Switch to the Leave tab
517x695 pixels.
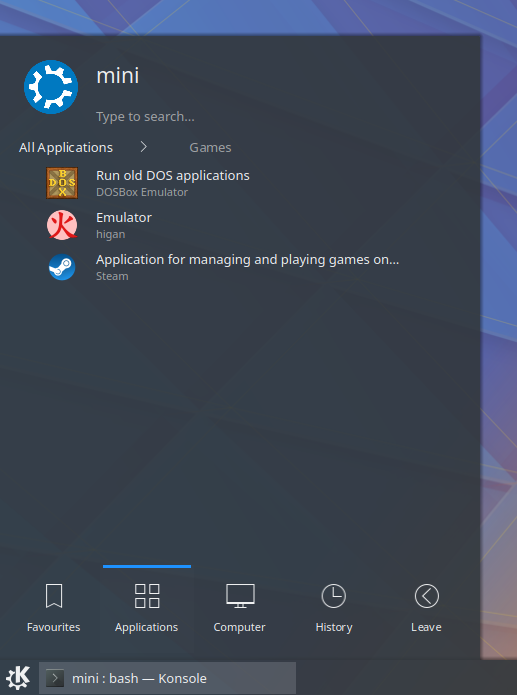pyautogui.click(x=427, y=611)
